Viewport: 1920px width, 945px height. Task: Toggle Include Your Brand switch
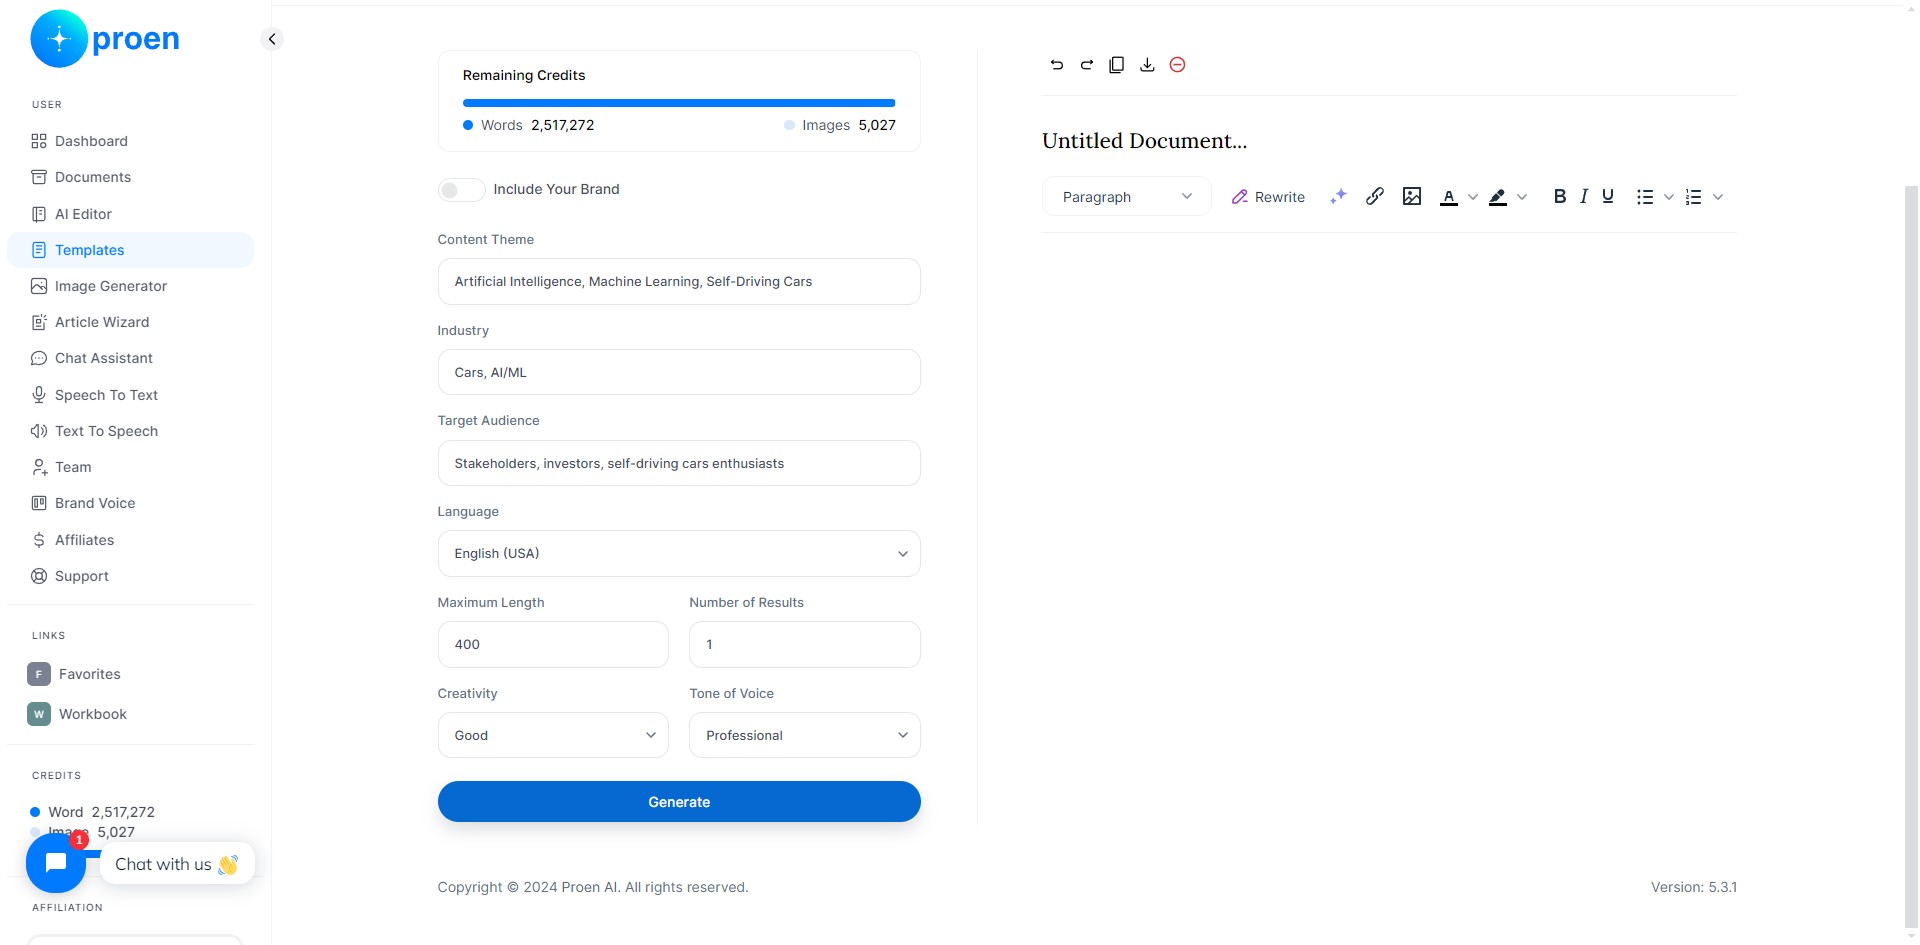click(x=461, y=190)
